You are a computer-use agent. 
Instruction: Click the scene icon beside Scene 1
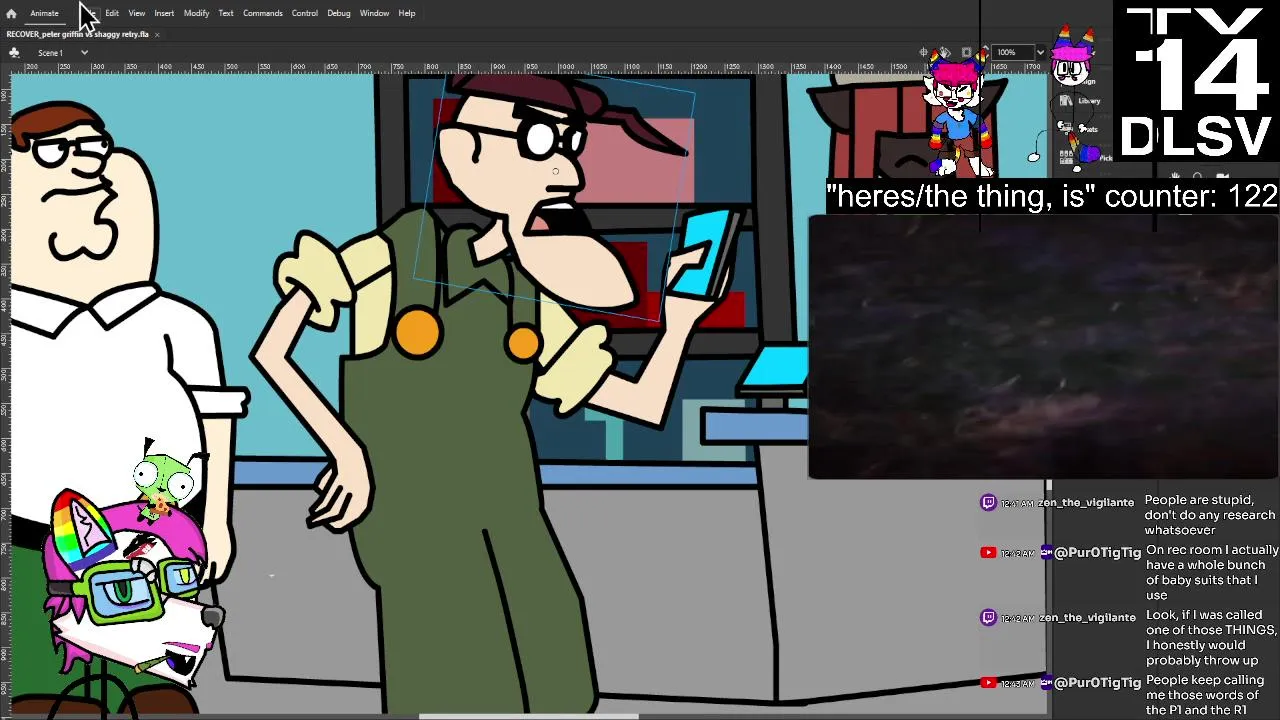tap(14, 52)
